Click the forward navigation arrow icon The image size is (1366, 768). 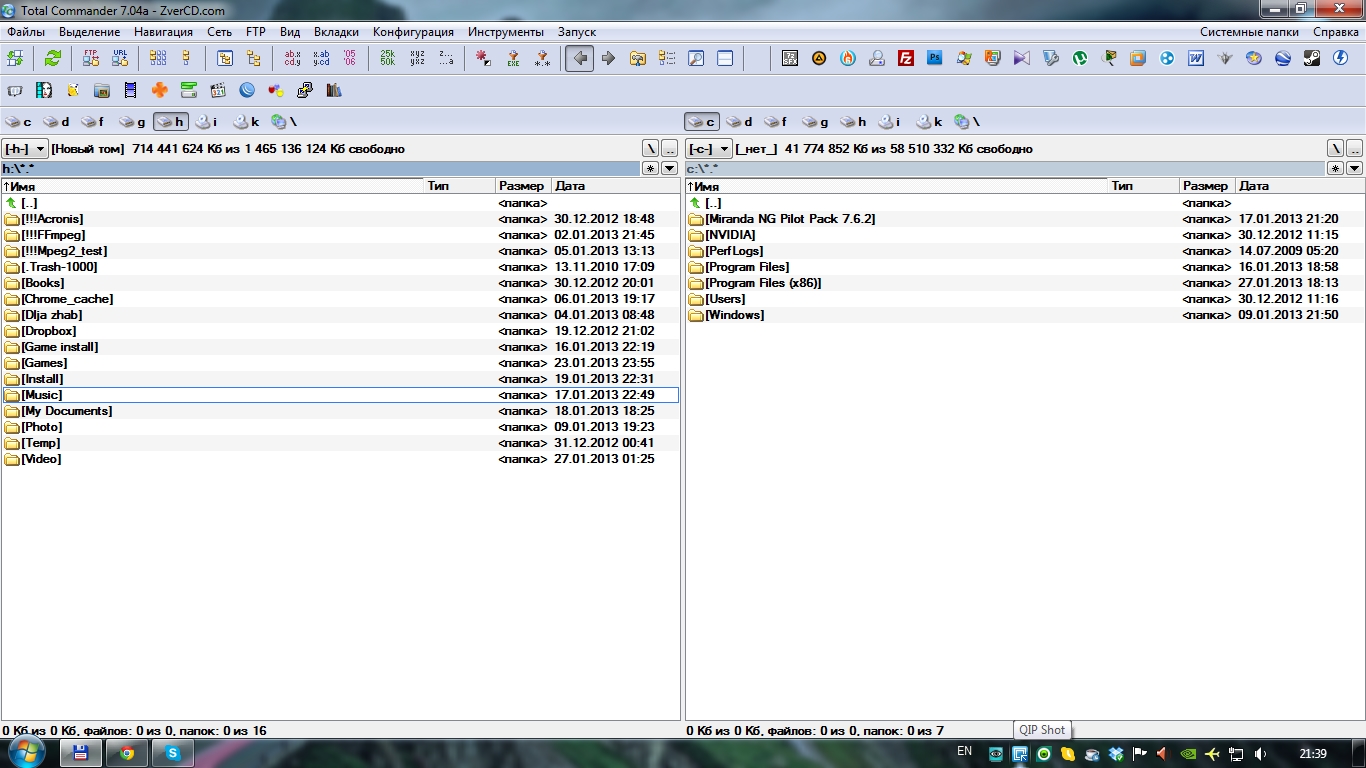pyautogui.click(x=608, y=59)
